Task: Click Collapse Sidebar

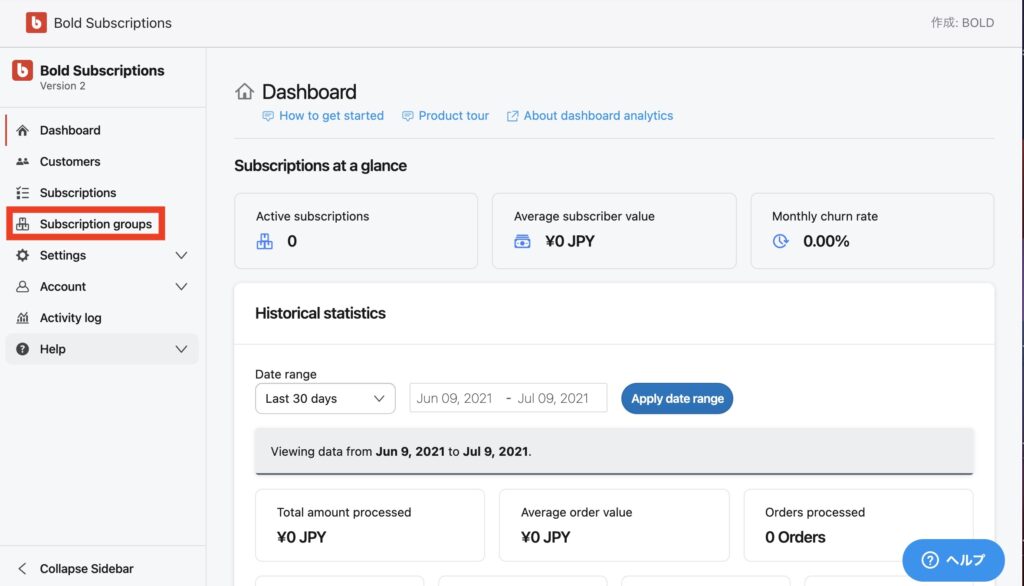Action: (x=86, y=568)
